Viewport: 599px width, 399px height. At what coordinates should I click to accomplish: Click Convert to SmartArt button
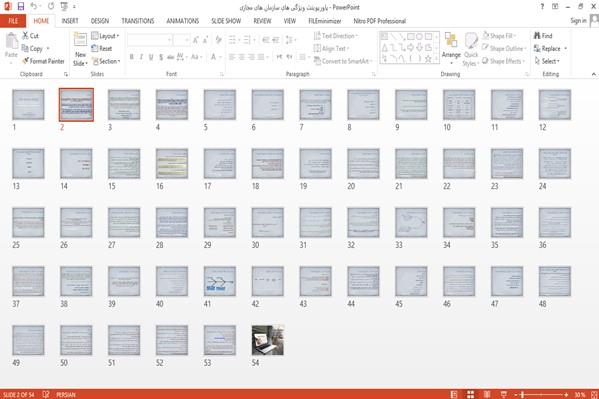coord(342,61)
